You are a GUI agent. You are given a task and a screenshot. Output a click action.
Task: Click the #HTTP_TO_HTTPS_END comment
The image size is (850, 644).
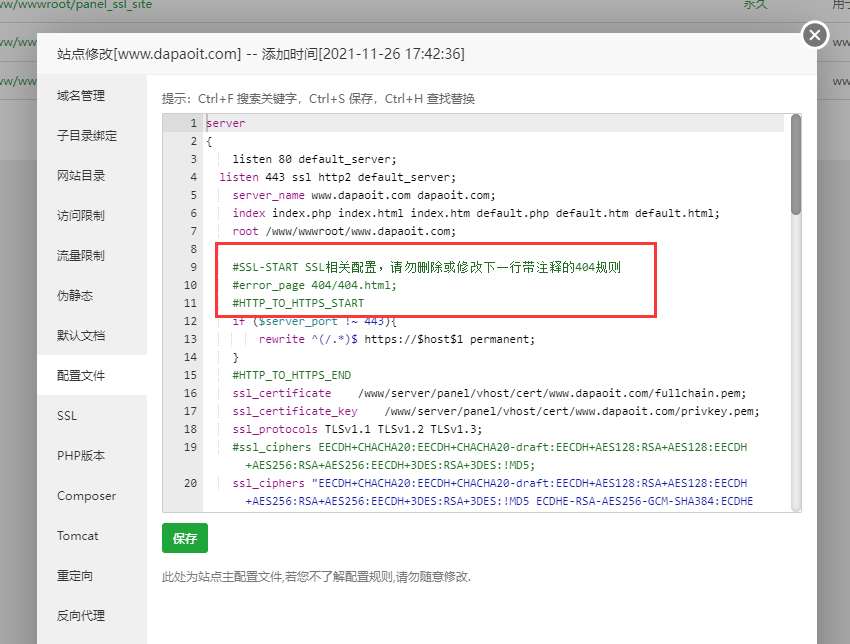click(x=292, y=375)
